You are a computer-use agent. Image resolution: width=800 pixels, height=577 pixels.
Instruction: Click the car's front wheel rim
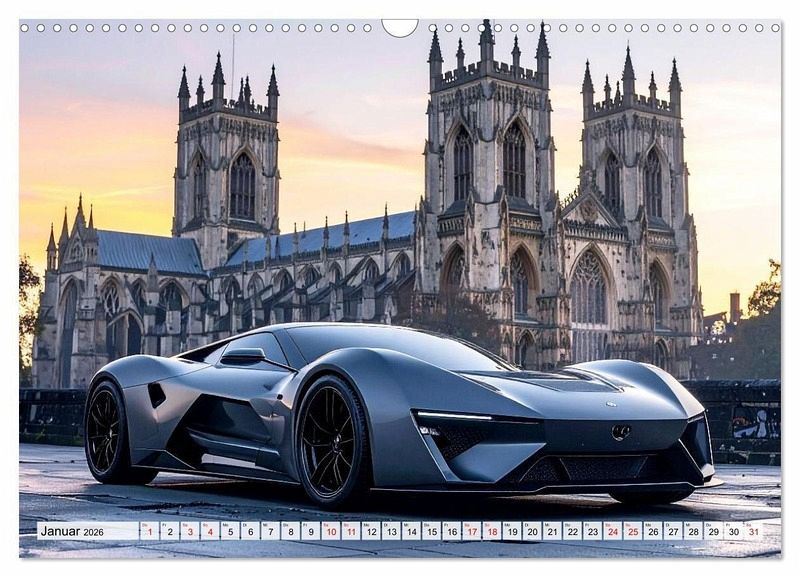click(x=328, y=441)
